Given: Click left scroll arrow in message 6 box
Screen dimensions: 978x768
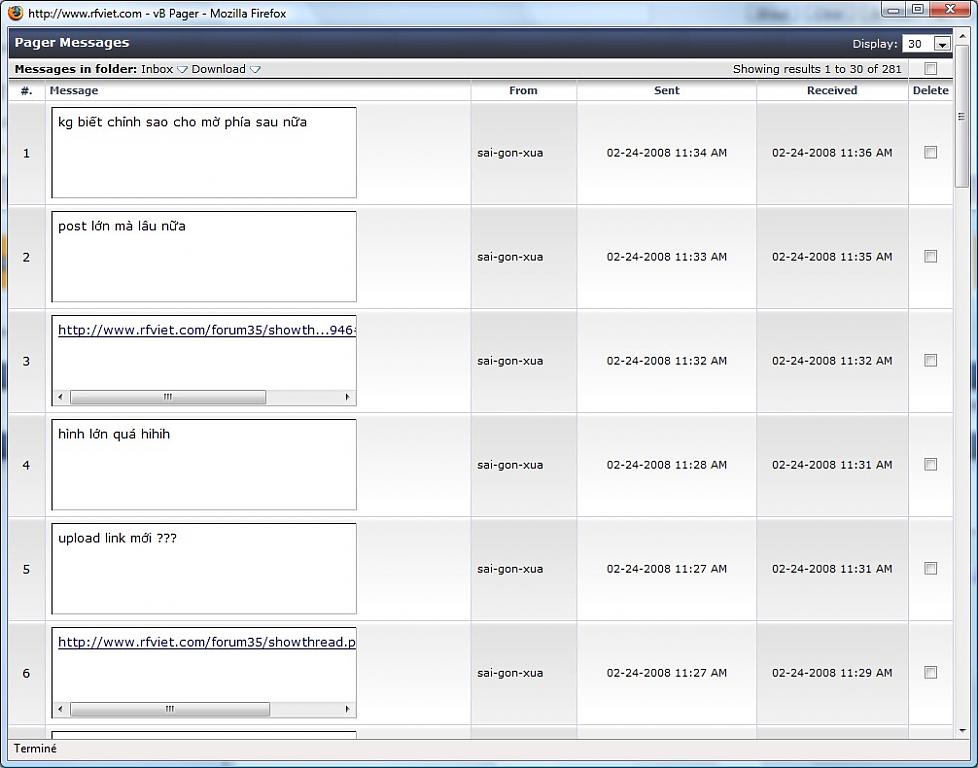Looking at the screenshot, I should pyautogui.click(x=60, y=709).
